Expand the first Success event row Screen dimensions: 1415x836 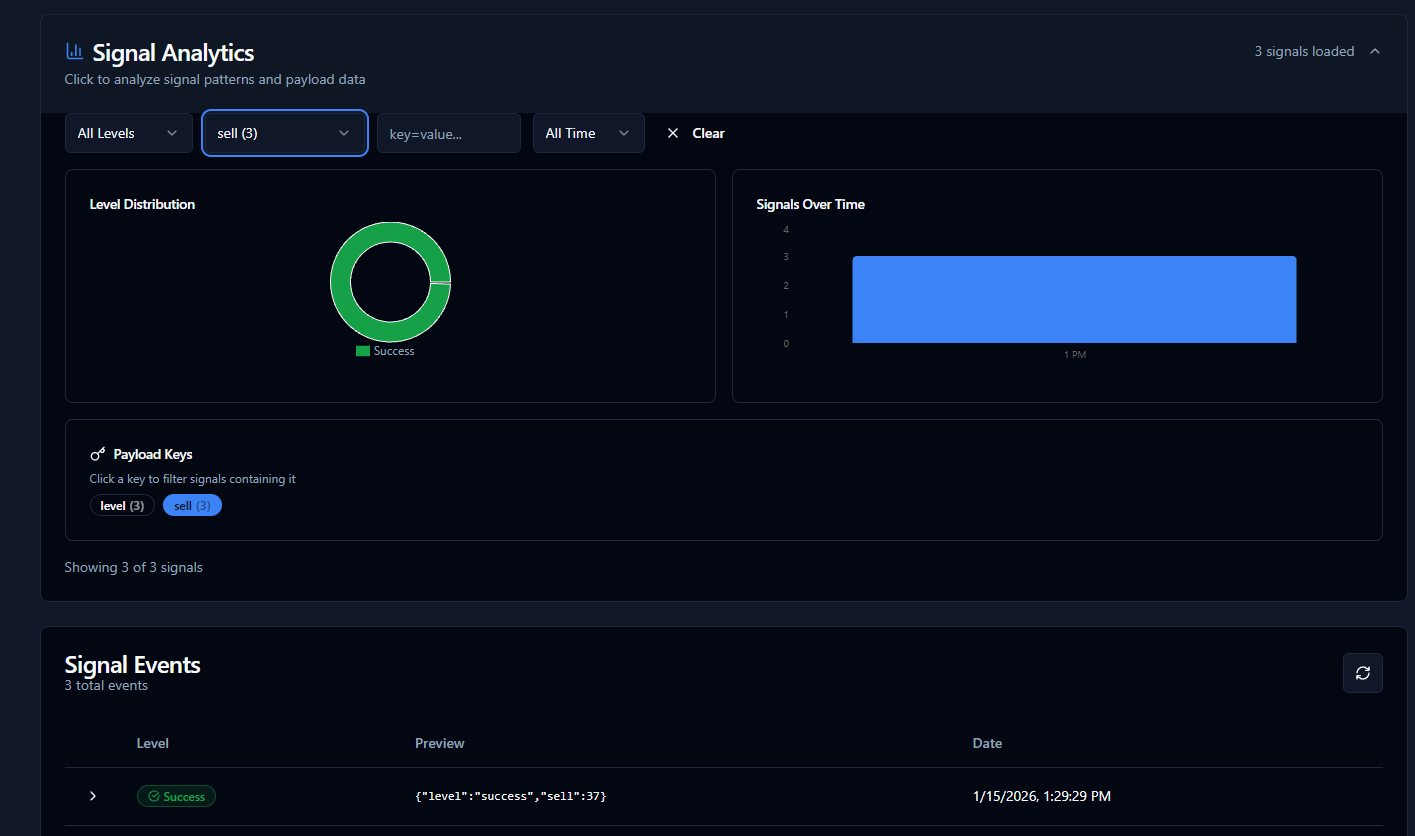pos(92,796)
